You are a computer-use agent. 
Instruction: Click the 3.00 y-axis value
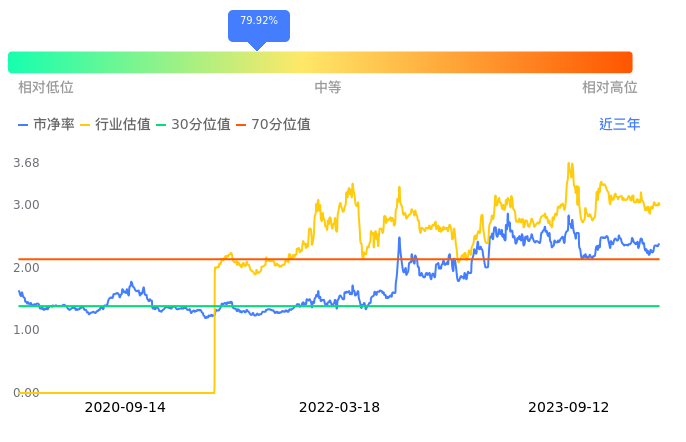tap(26, 205)
